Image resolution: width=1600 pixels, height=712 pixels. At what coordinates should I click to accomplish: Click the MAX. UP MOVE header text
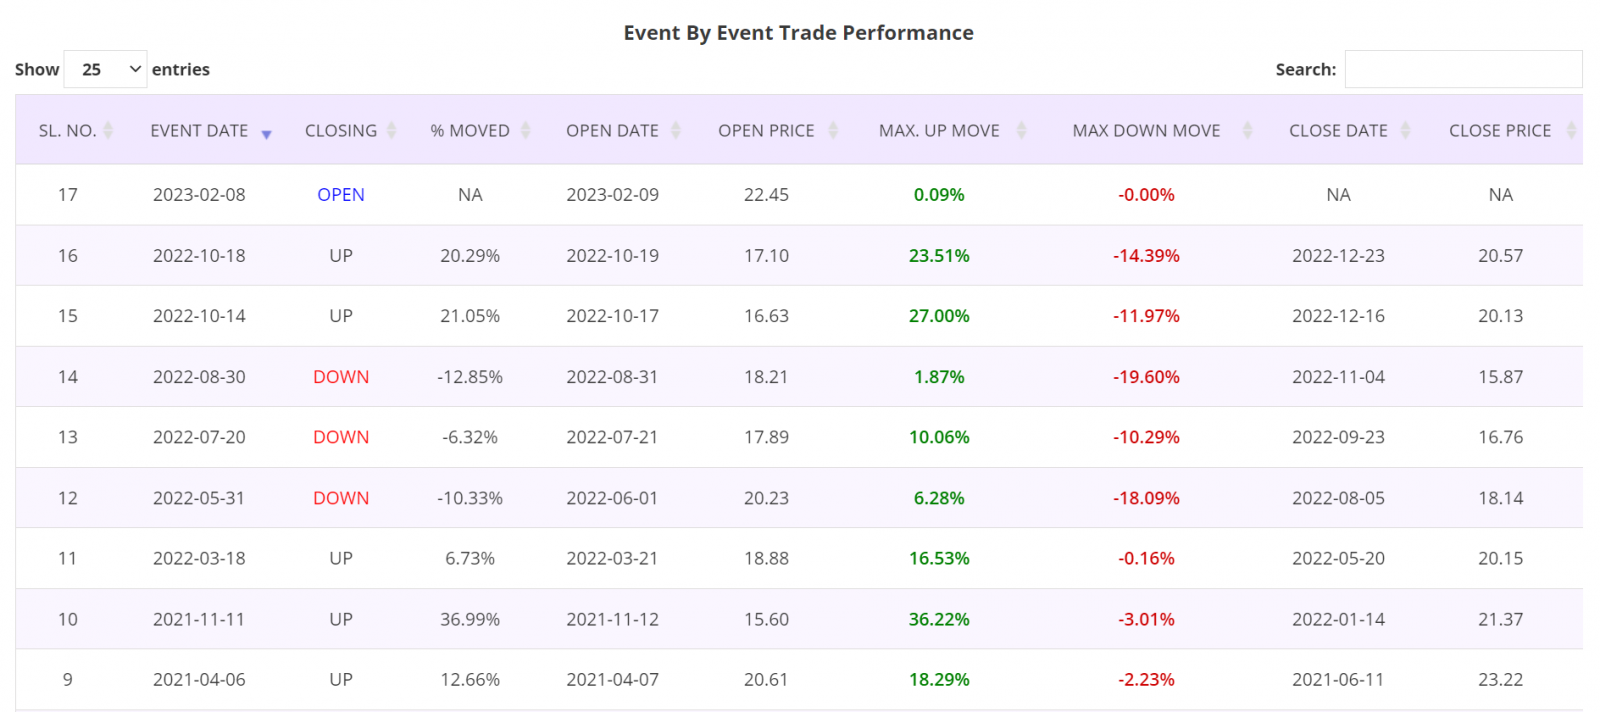[939, 130]
